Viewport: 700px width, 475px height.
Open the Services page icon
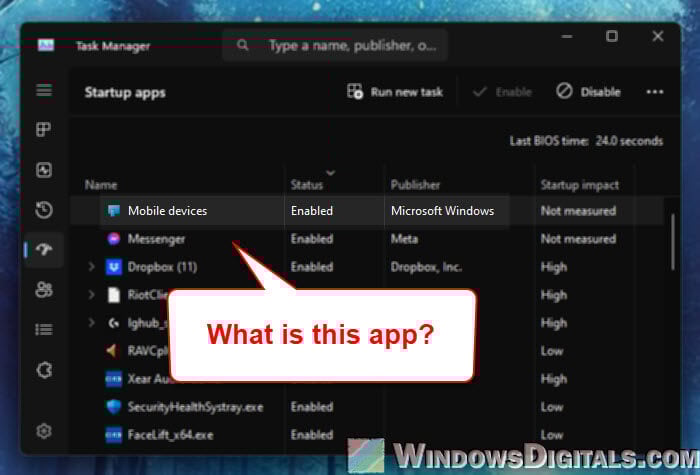tap(44, 370)
